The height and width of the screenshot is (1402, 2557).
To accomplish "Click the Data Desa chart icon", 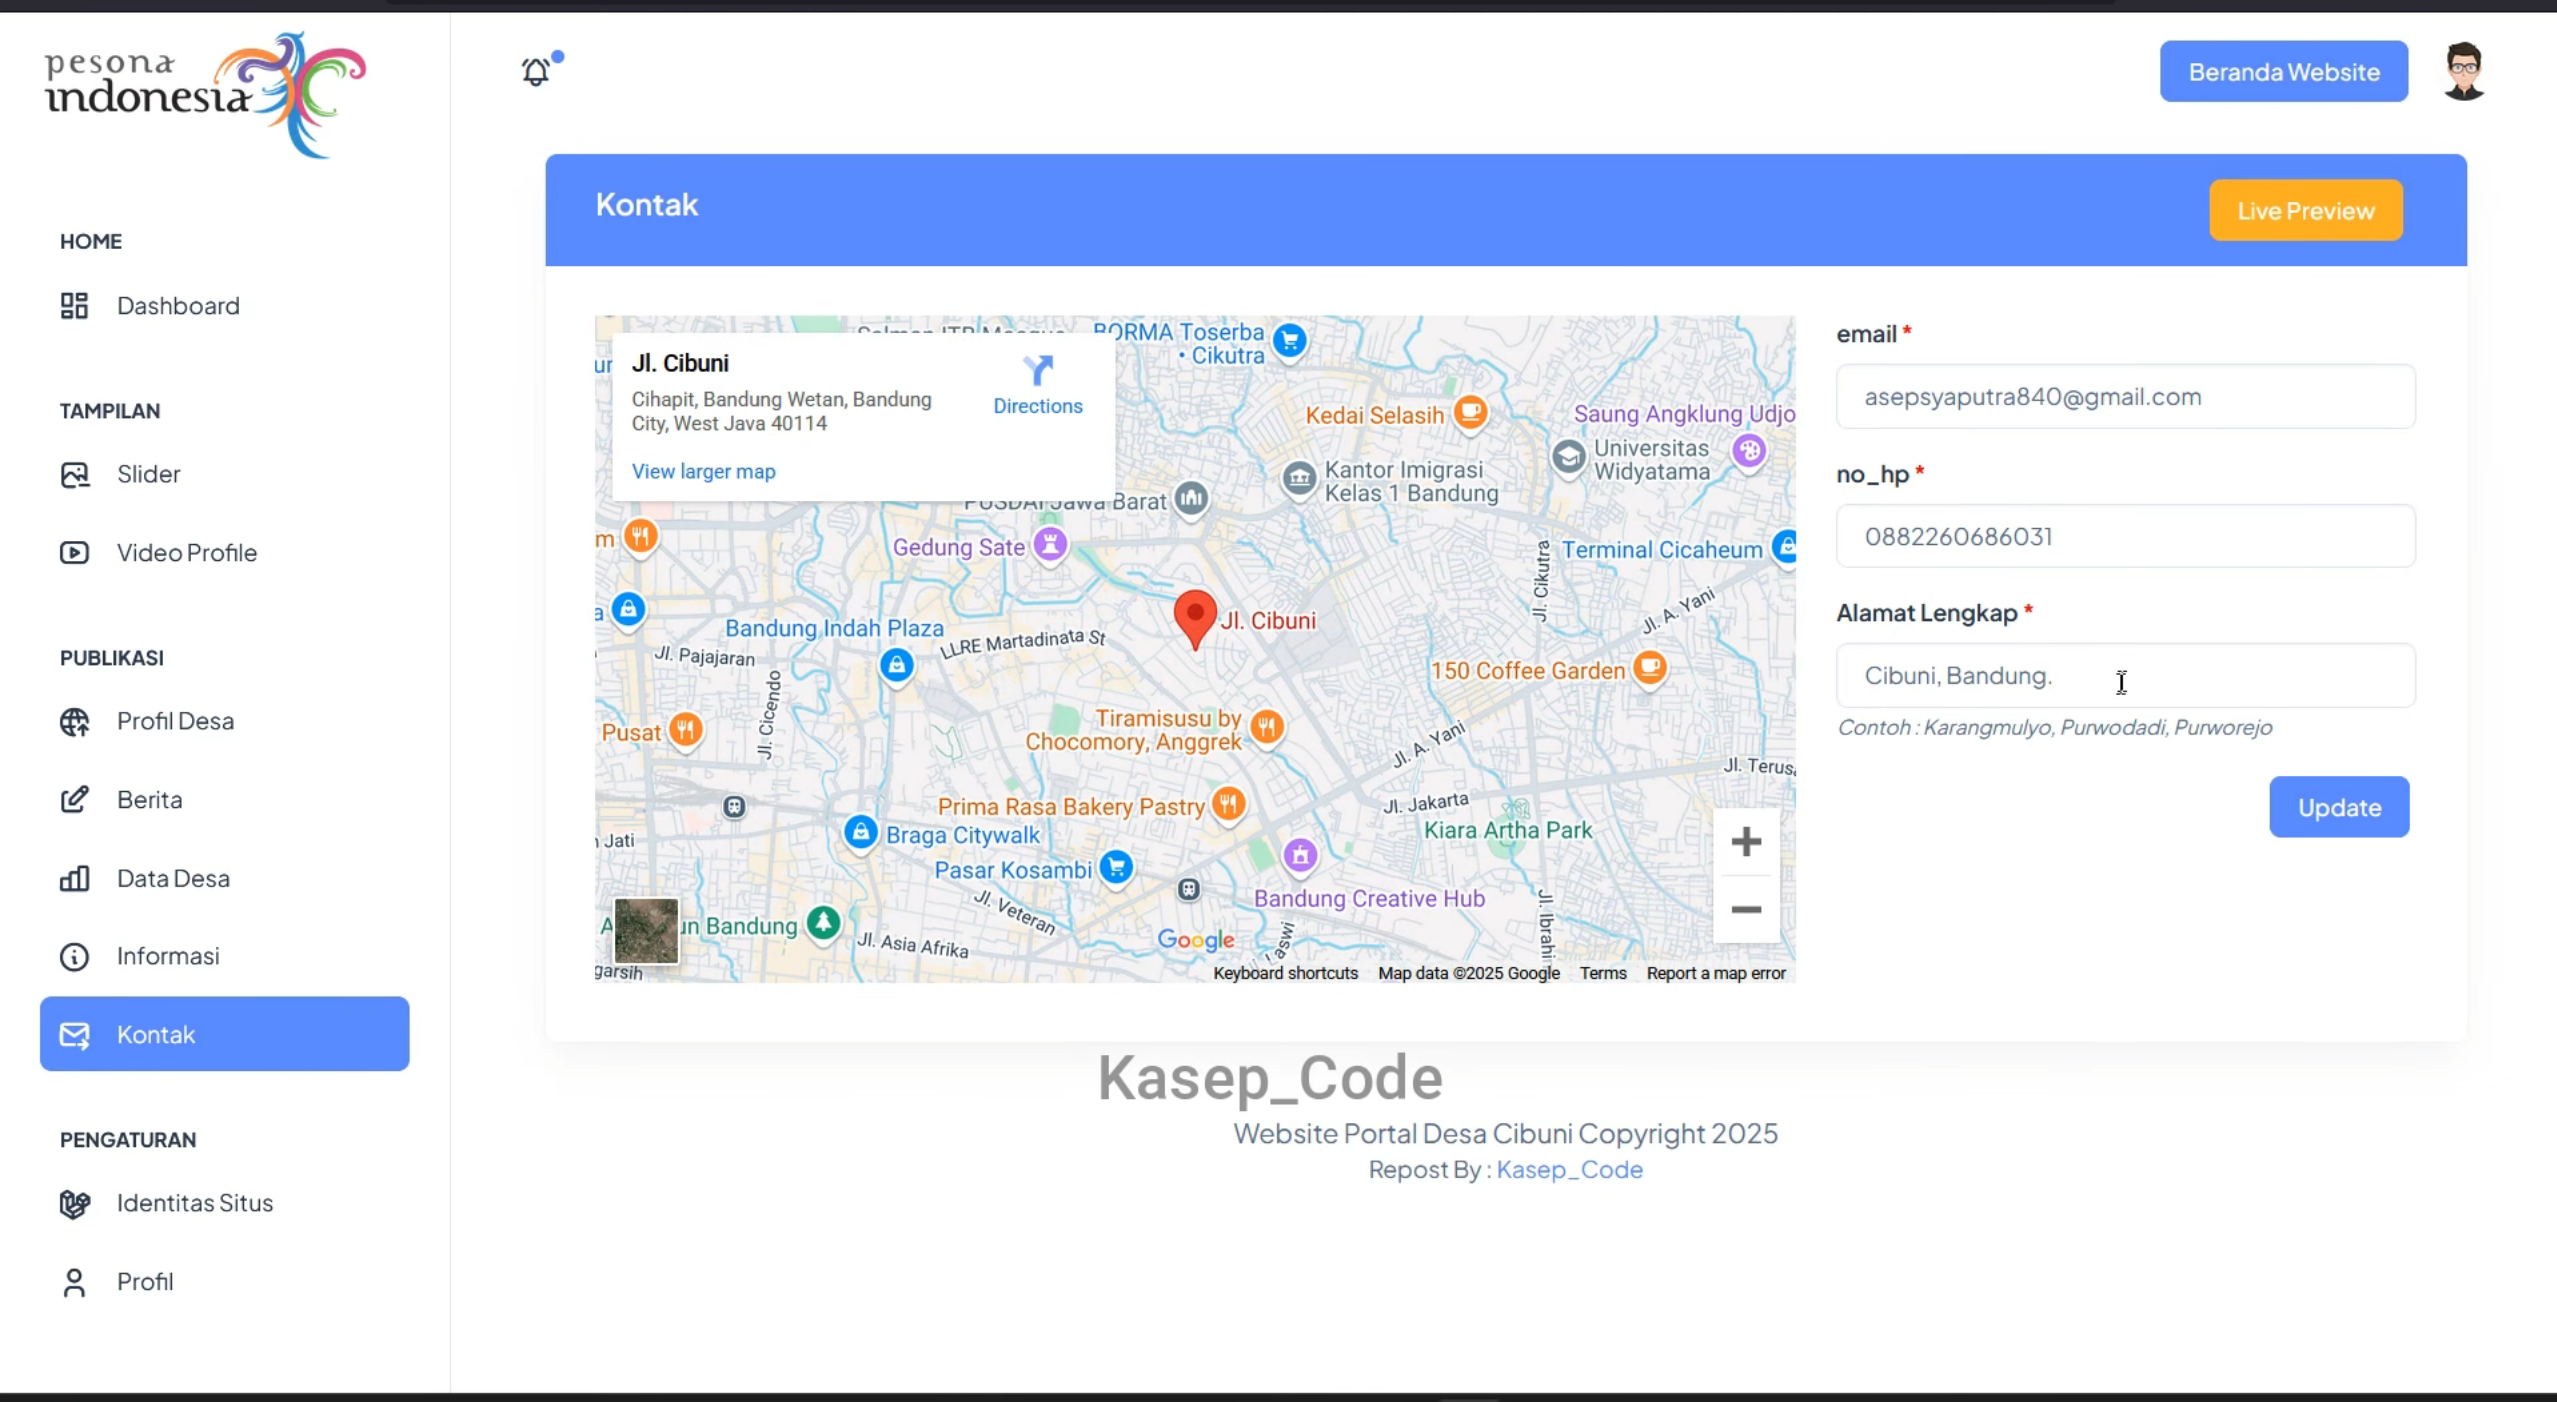I will point(74,878).
